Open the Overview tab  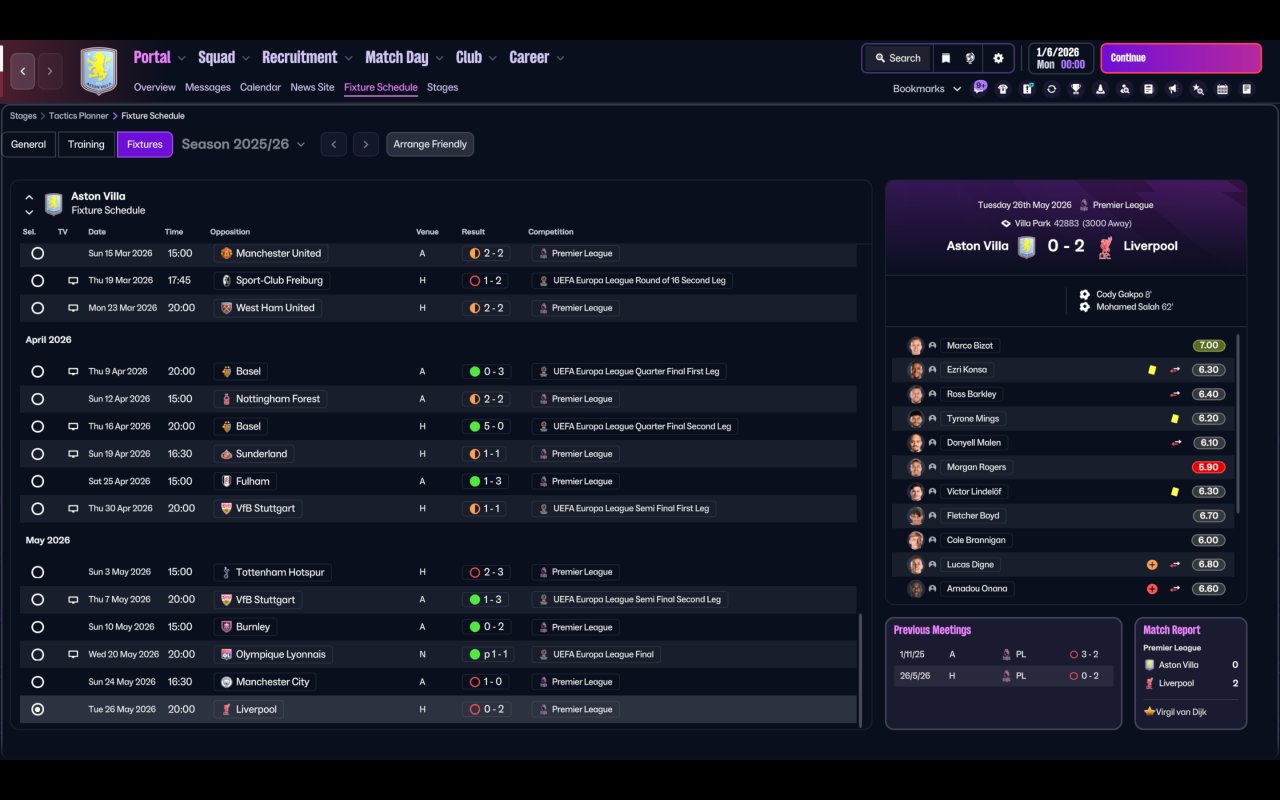coord(155,87)
